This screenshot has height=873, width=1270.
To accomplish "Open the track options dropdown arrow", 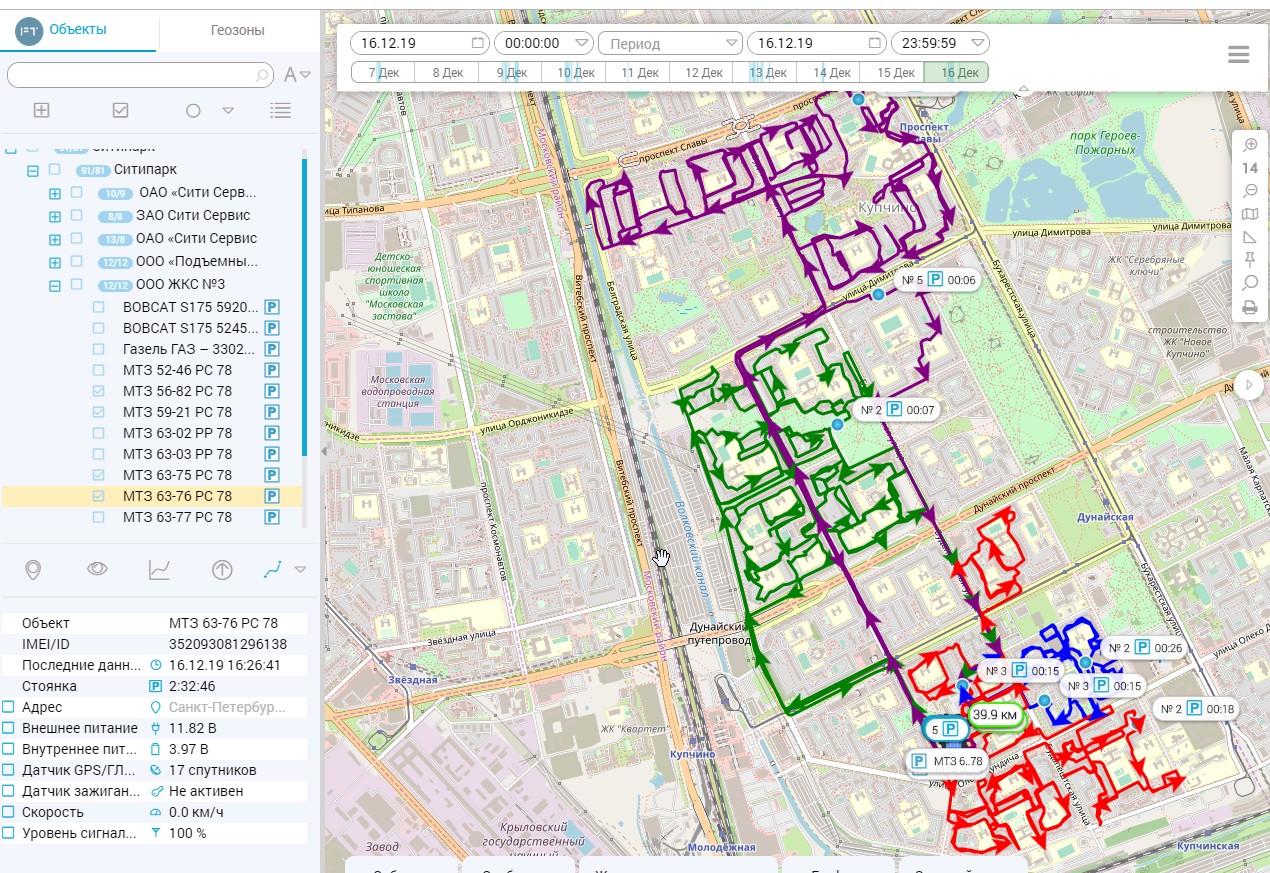I will click(299, 570).
